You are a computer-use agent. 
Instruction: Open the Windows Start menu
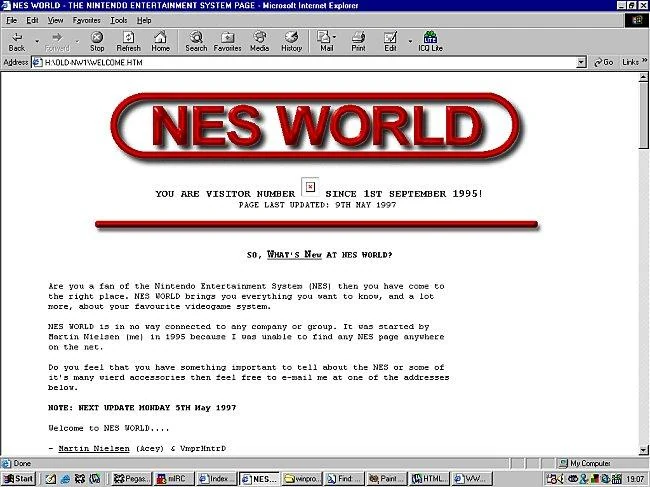pos(18,479)
